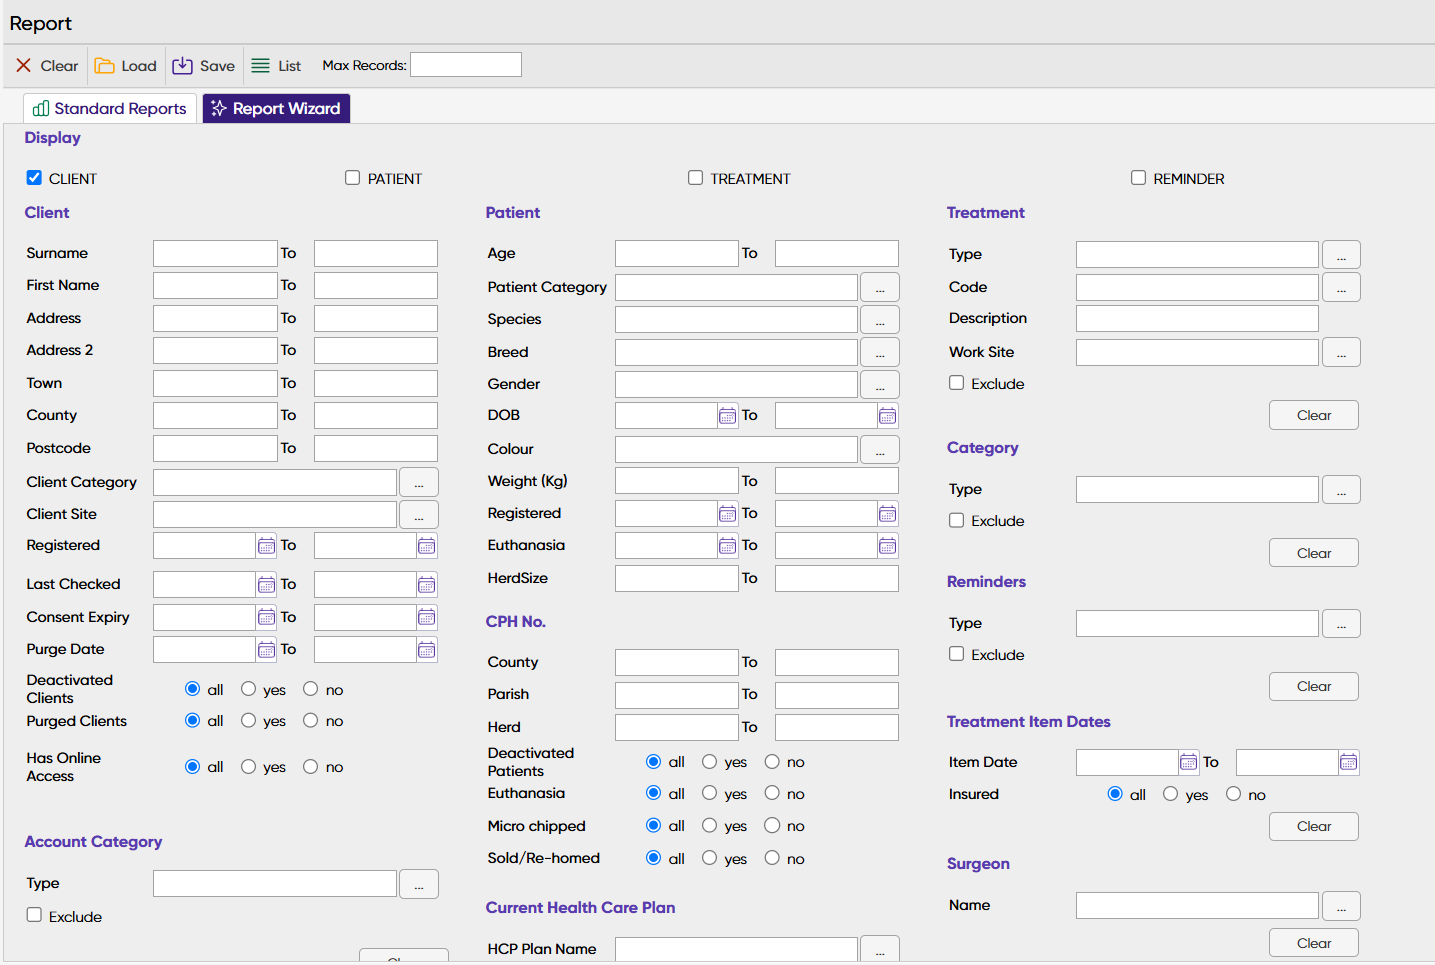This screenshot has width=1435, height=965.
Task: Open the Surgeon Name lookup button
Action: 1341,906
